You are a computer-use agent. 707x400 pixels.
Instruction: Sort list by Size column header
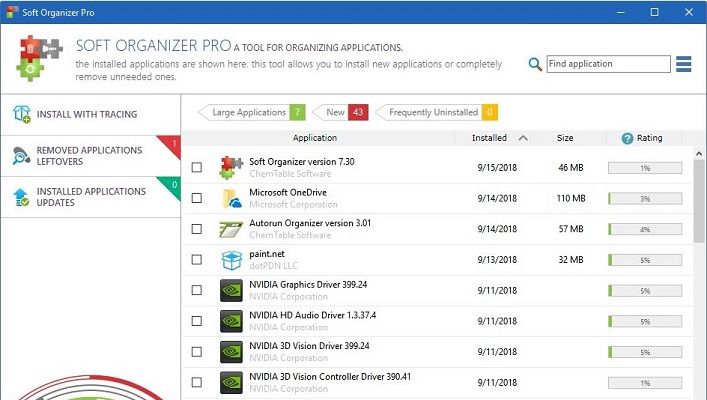565,138
